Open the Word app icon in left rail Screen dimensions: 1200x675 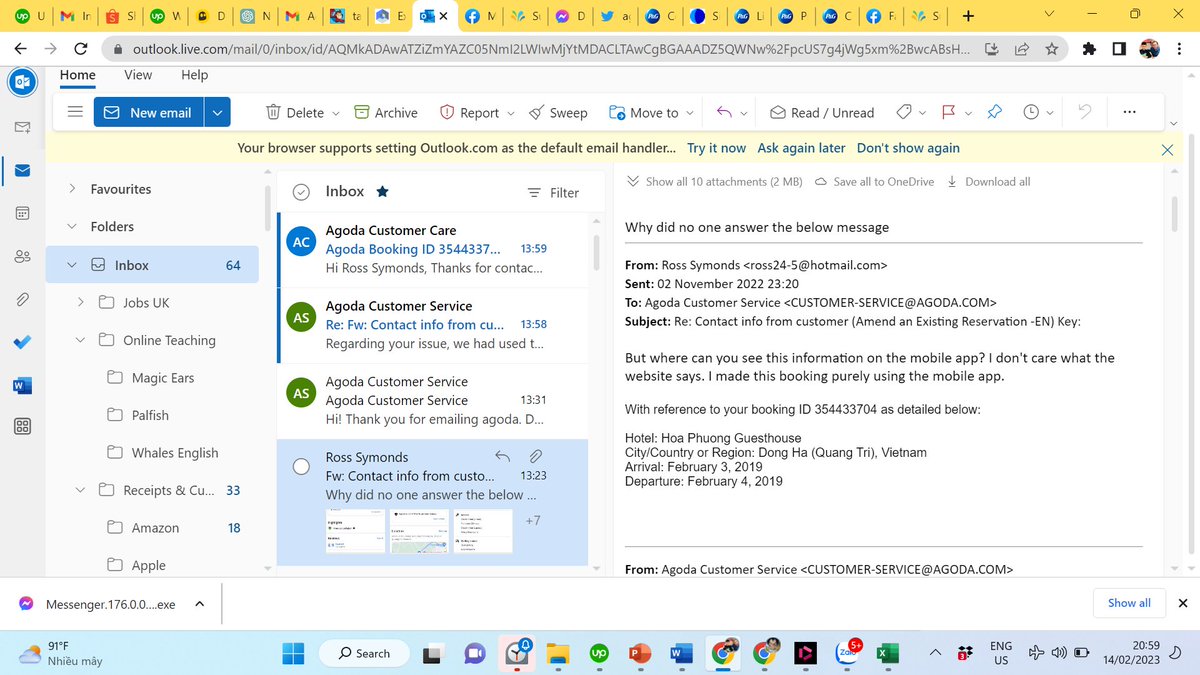point(22,385)
